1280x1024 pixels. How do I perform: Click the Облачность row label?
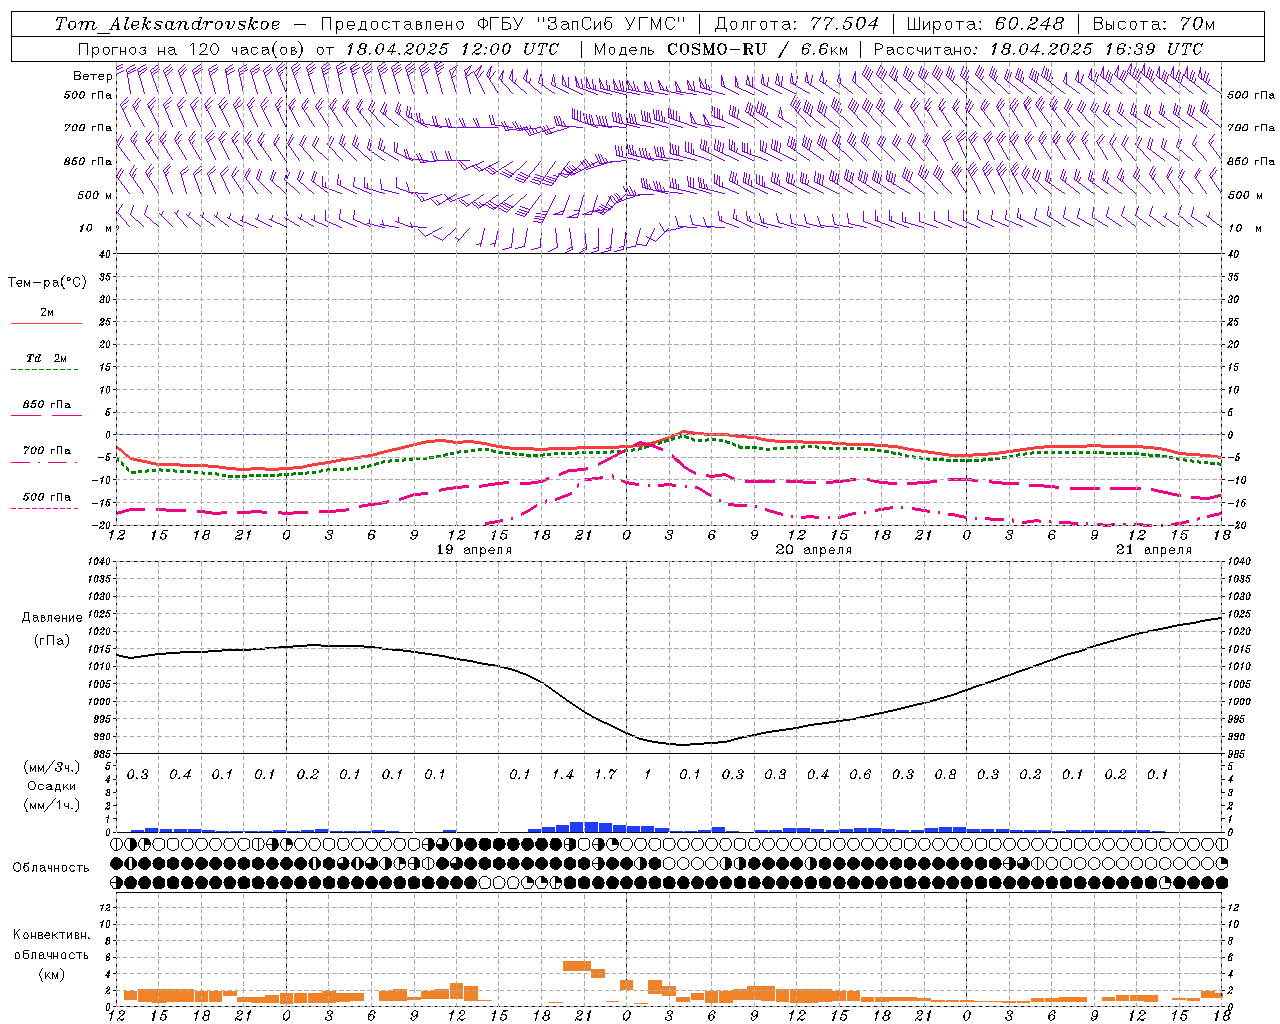[51, 868]
